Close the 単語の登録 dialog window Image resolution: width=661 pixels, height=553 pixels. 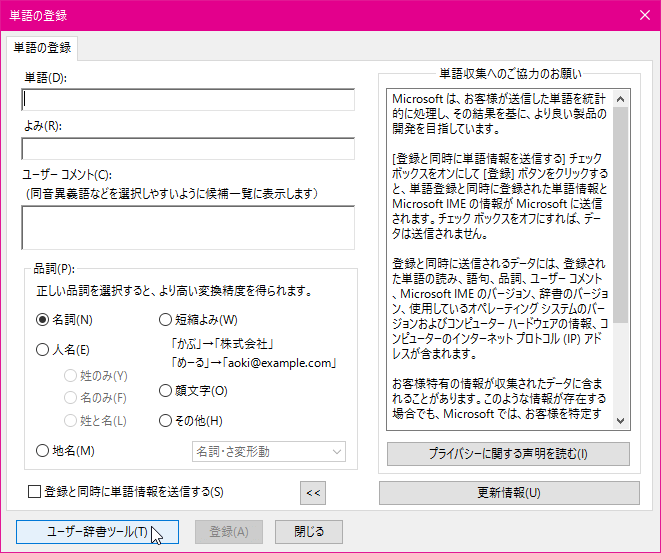pos(645,15)
